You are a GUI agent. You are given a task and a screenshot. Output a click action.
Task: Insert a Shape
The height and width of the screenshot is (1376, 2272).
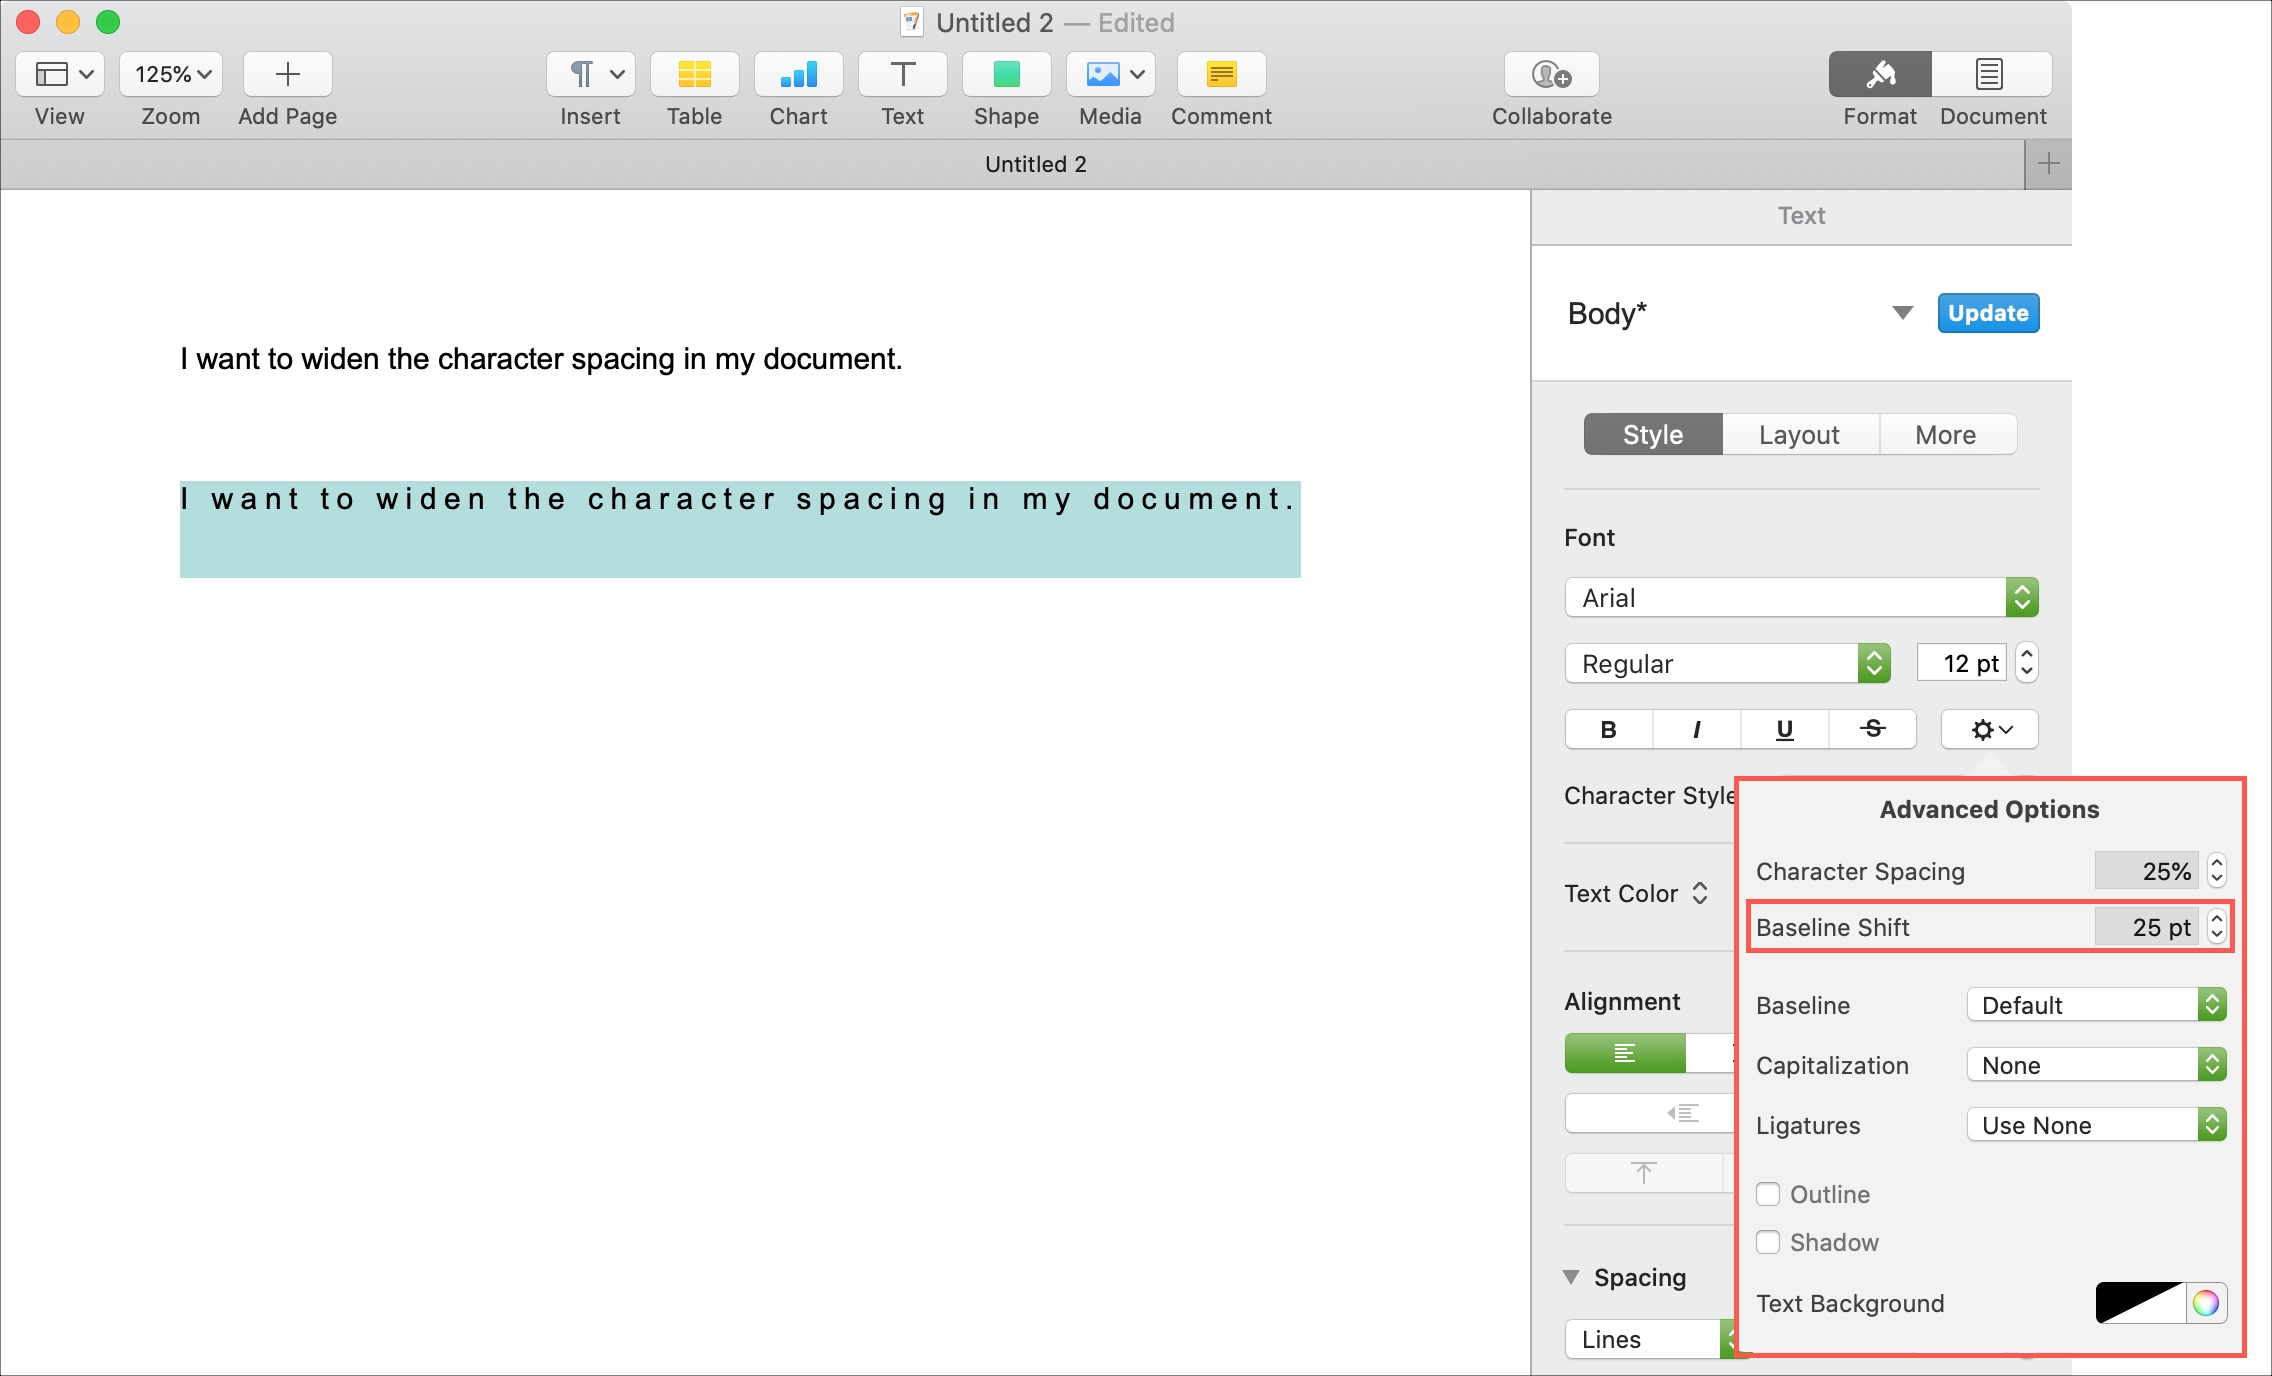click(1006, 74)
